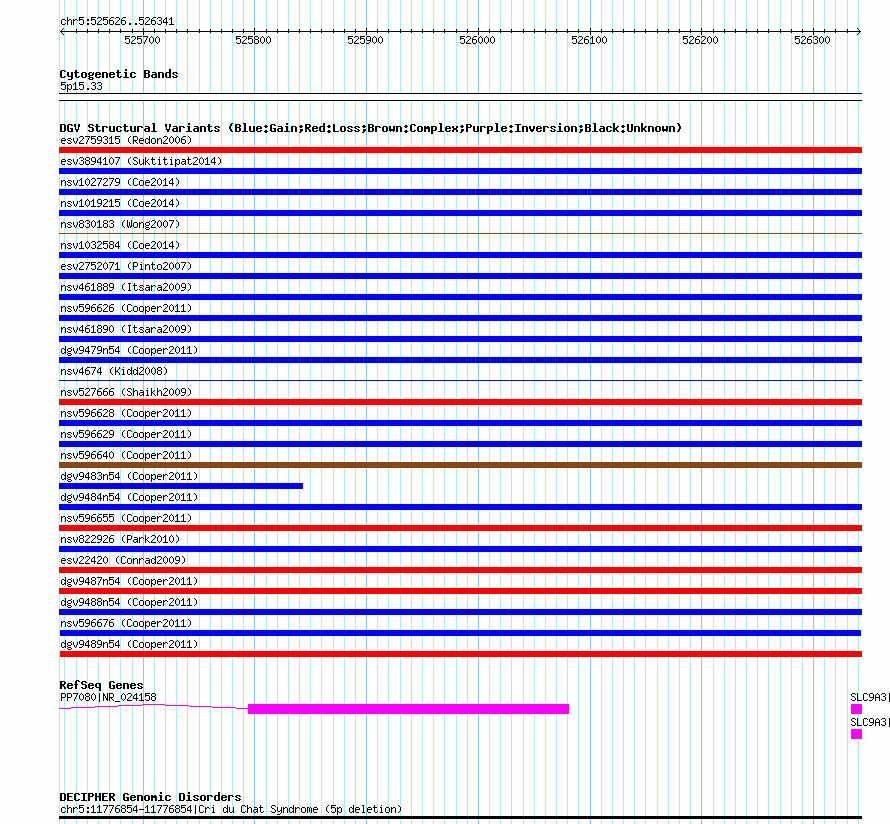The width and height of the screenshot is (890, 824).
Task: Click the RefSeq Genes track title
Action: click(x=102, y=685)
